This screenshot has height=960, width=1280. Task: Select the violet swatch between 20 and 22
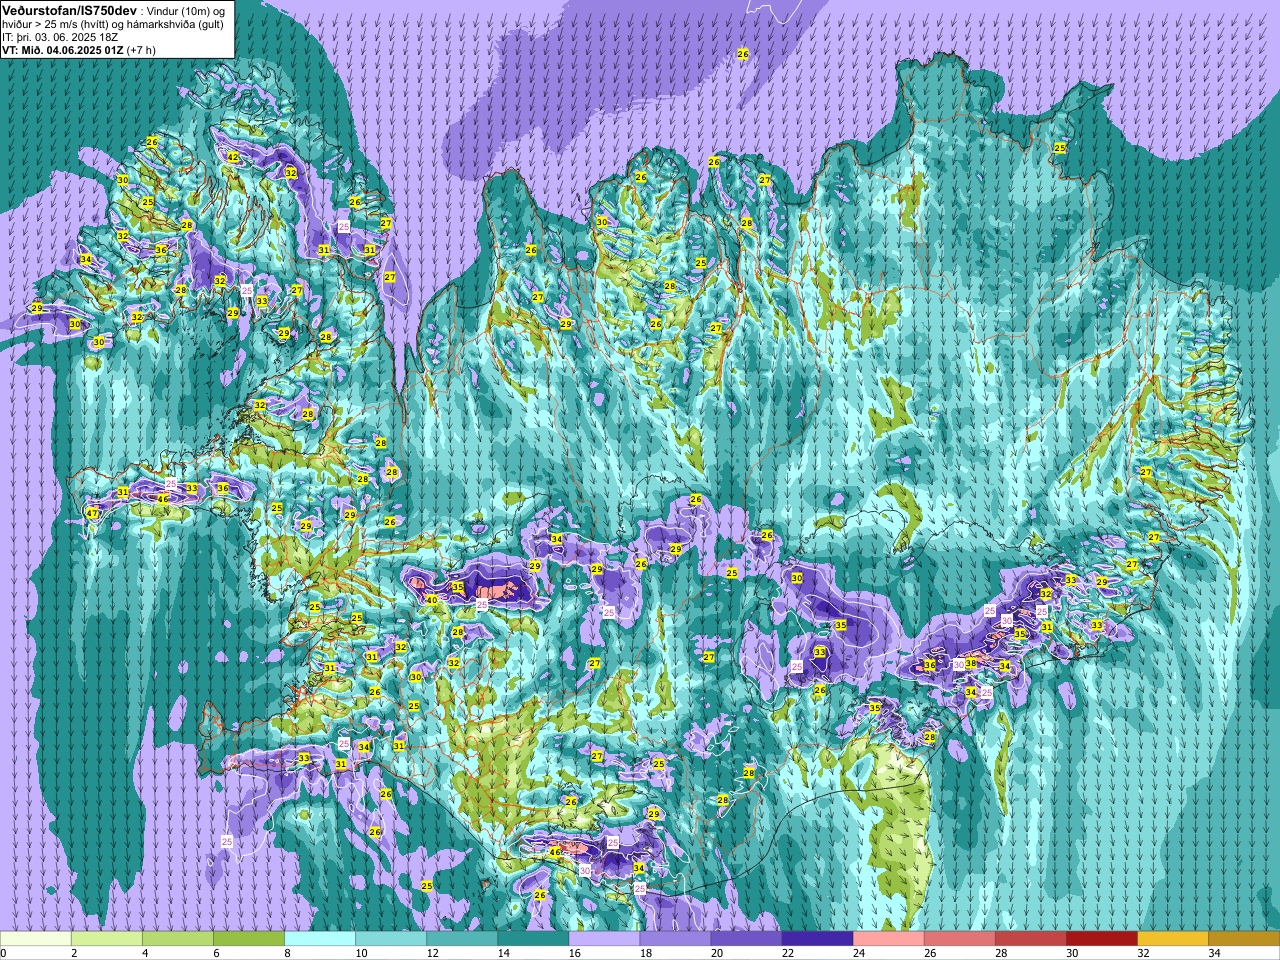click(746, 939)
